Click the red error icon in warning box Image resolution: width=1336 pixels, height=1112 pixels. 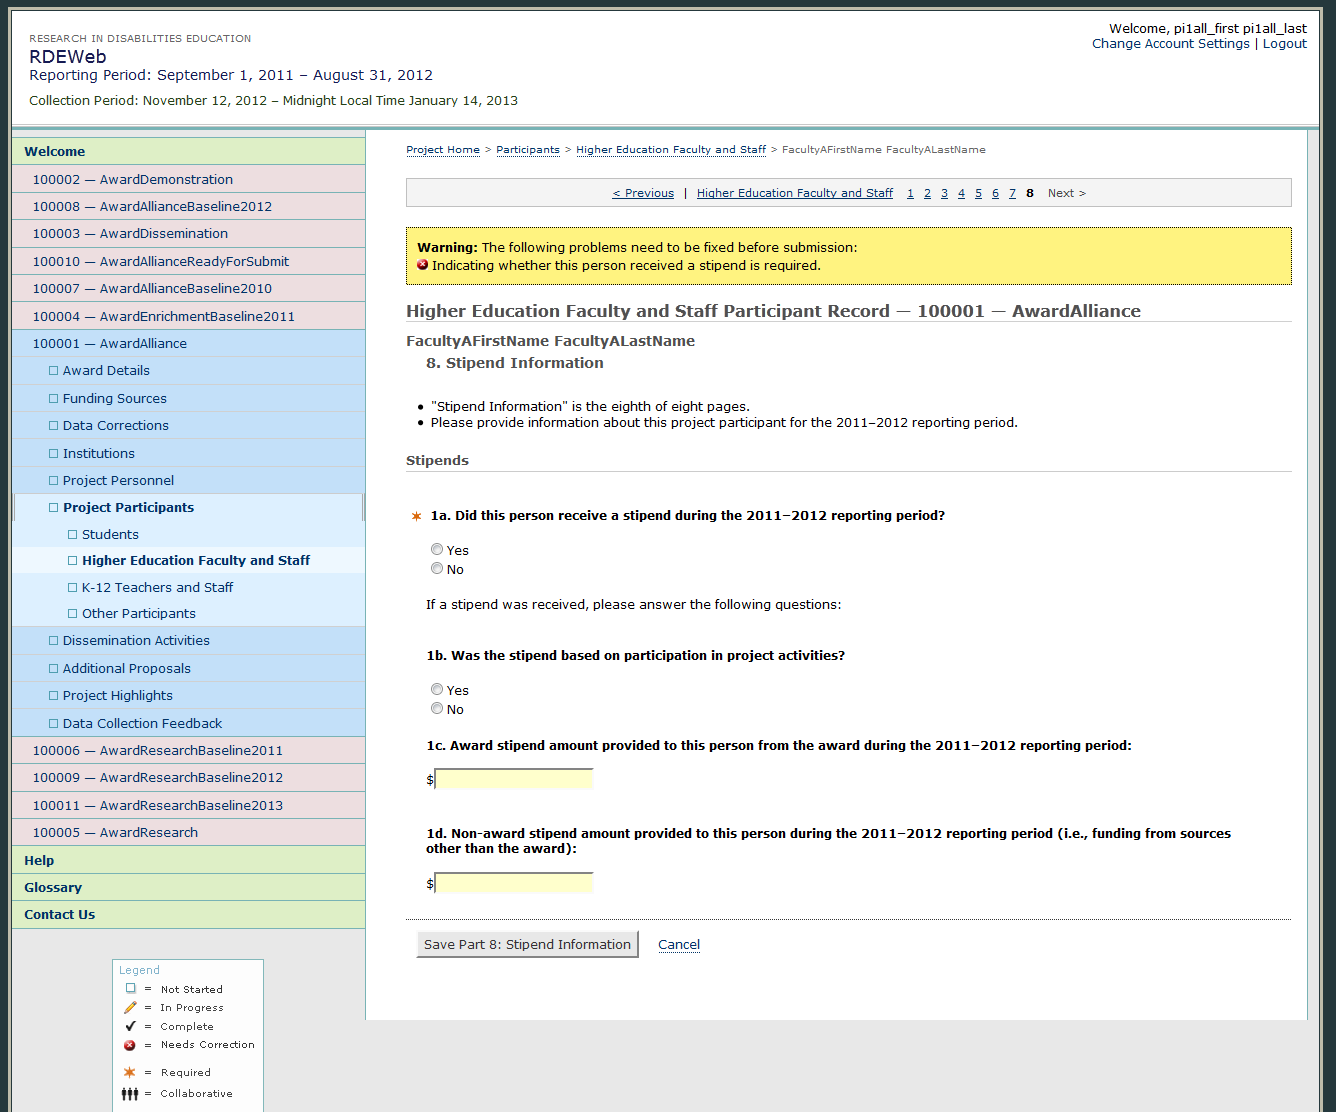423,266
